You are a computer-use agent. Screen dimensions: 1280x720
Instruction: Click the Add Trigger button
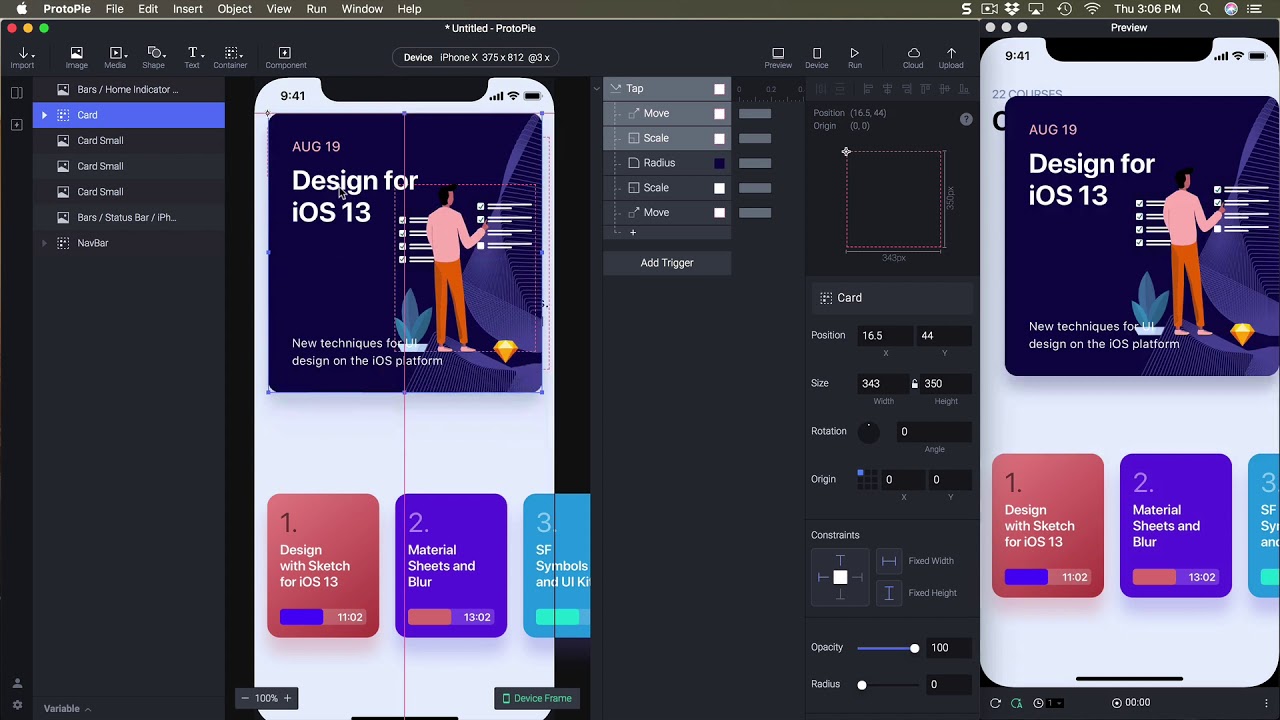coord(667,263)
